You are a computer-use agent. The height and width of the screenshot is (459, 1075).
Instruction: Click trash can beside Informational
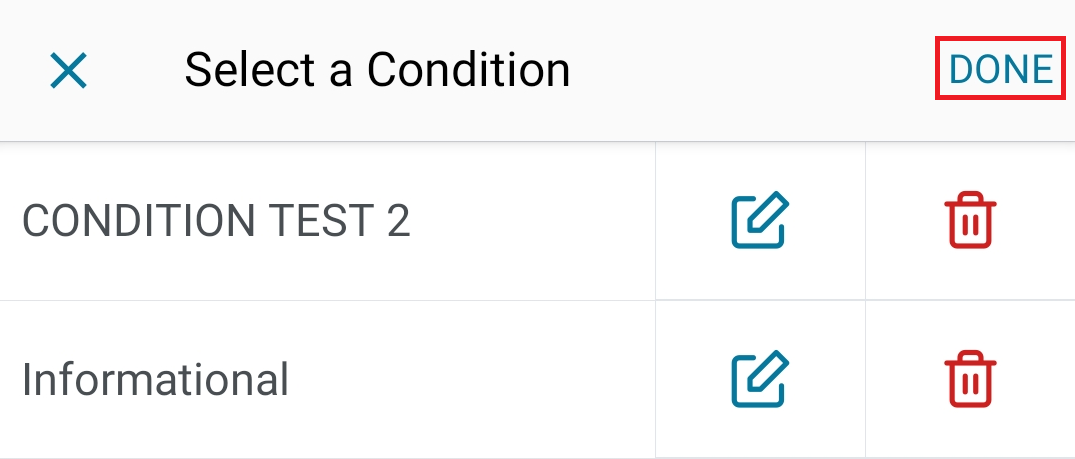(x=970, y=379)
